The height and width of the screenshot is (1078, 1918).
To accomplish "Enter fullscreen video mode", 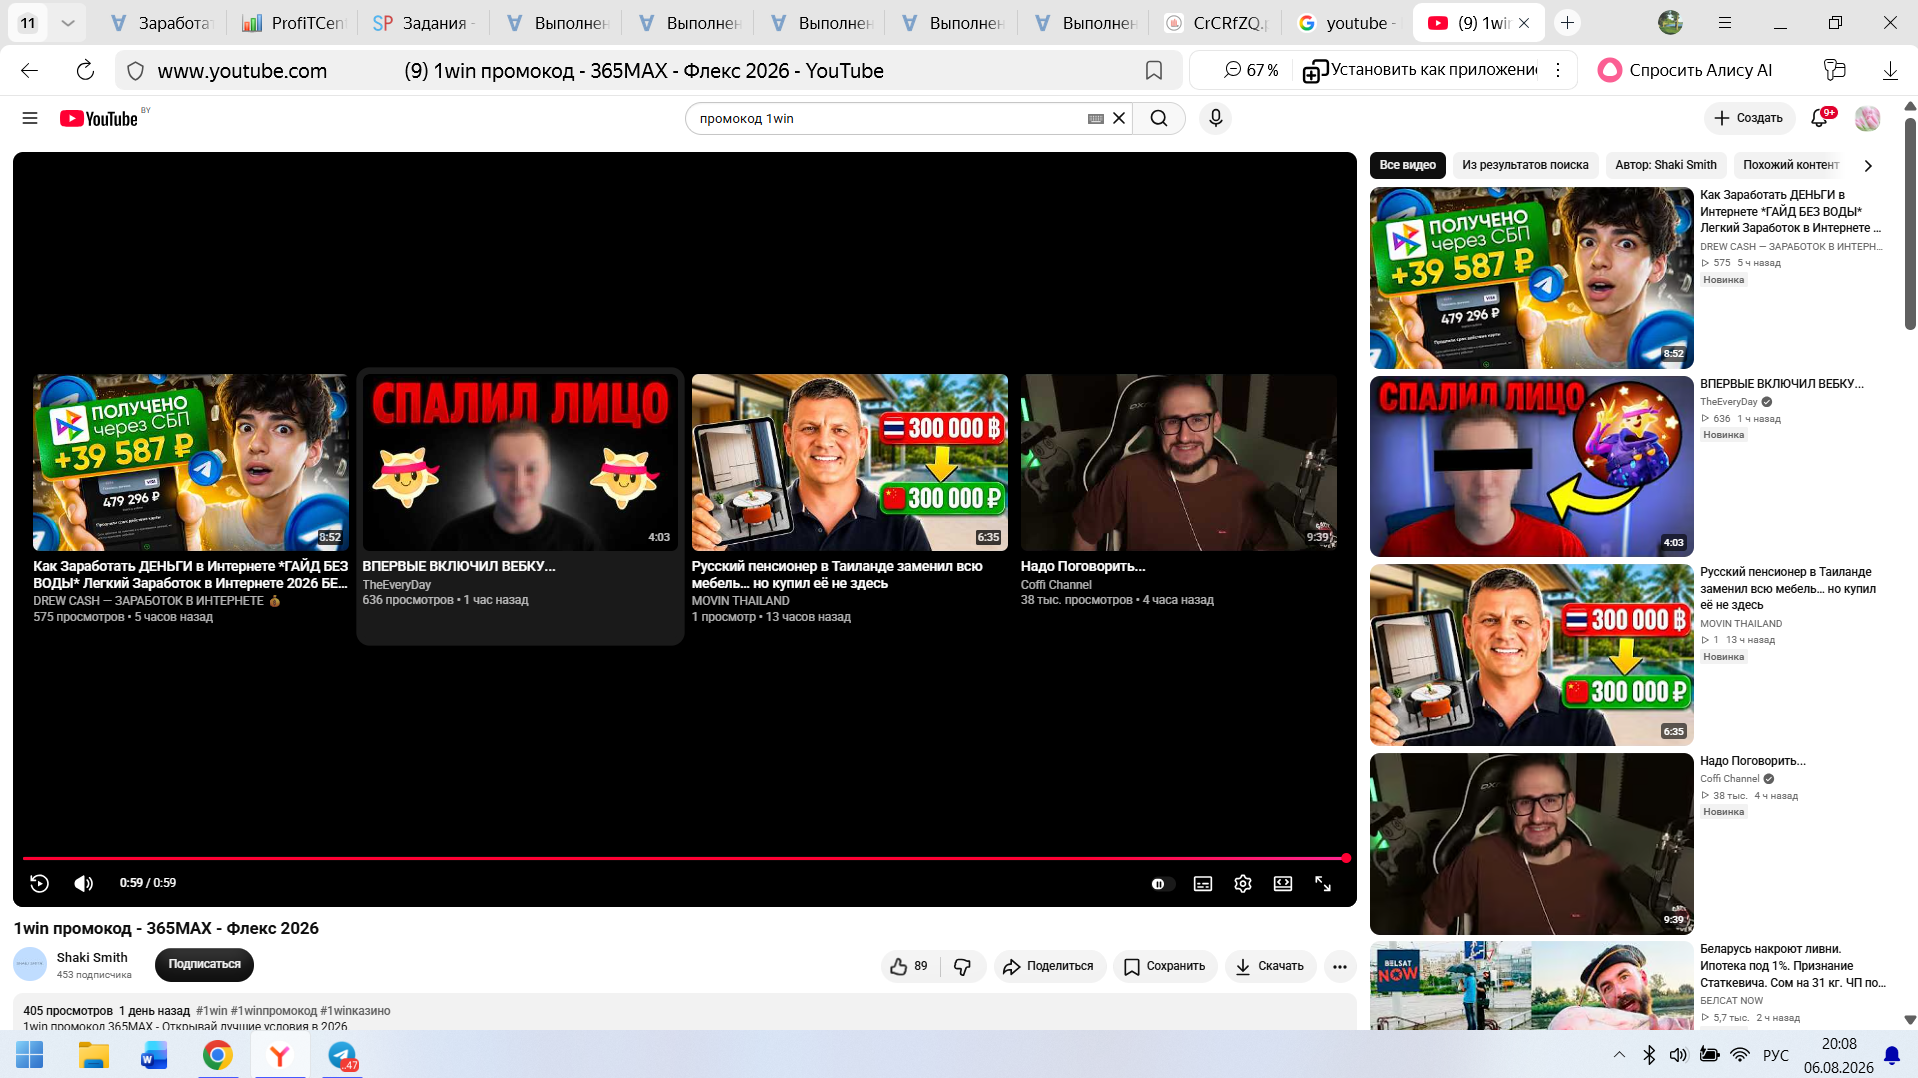I will coord(1323,884).
